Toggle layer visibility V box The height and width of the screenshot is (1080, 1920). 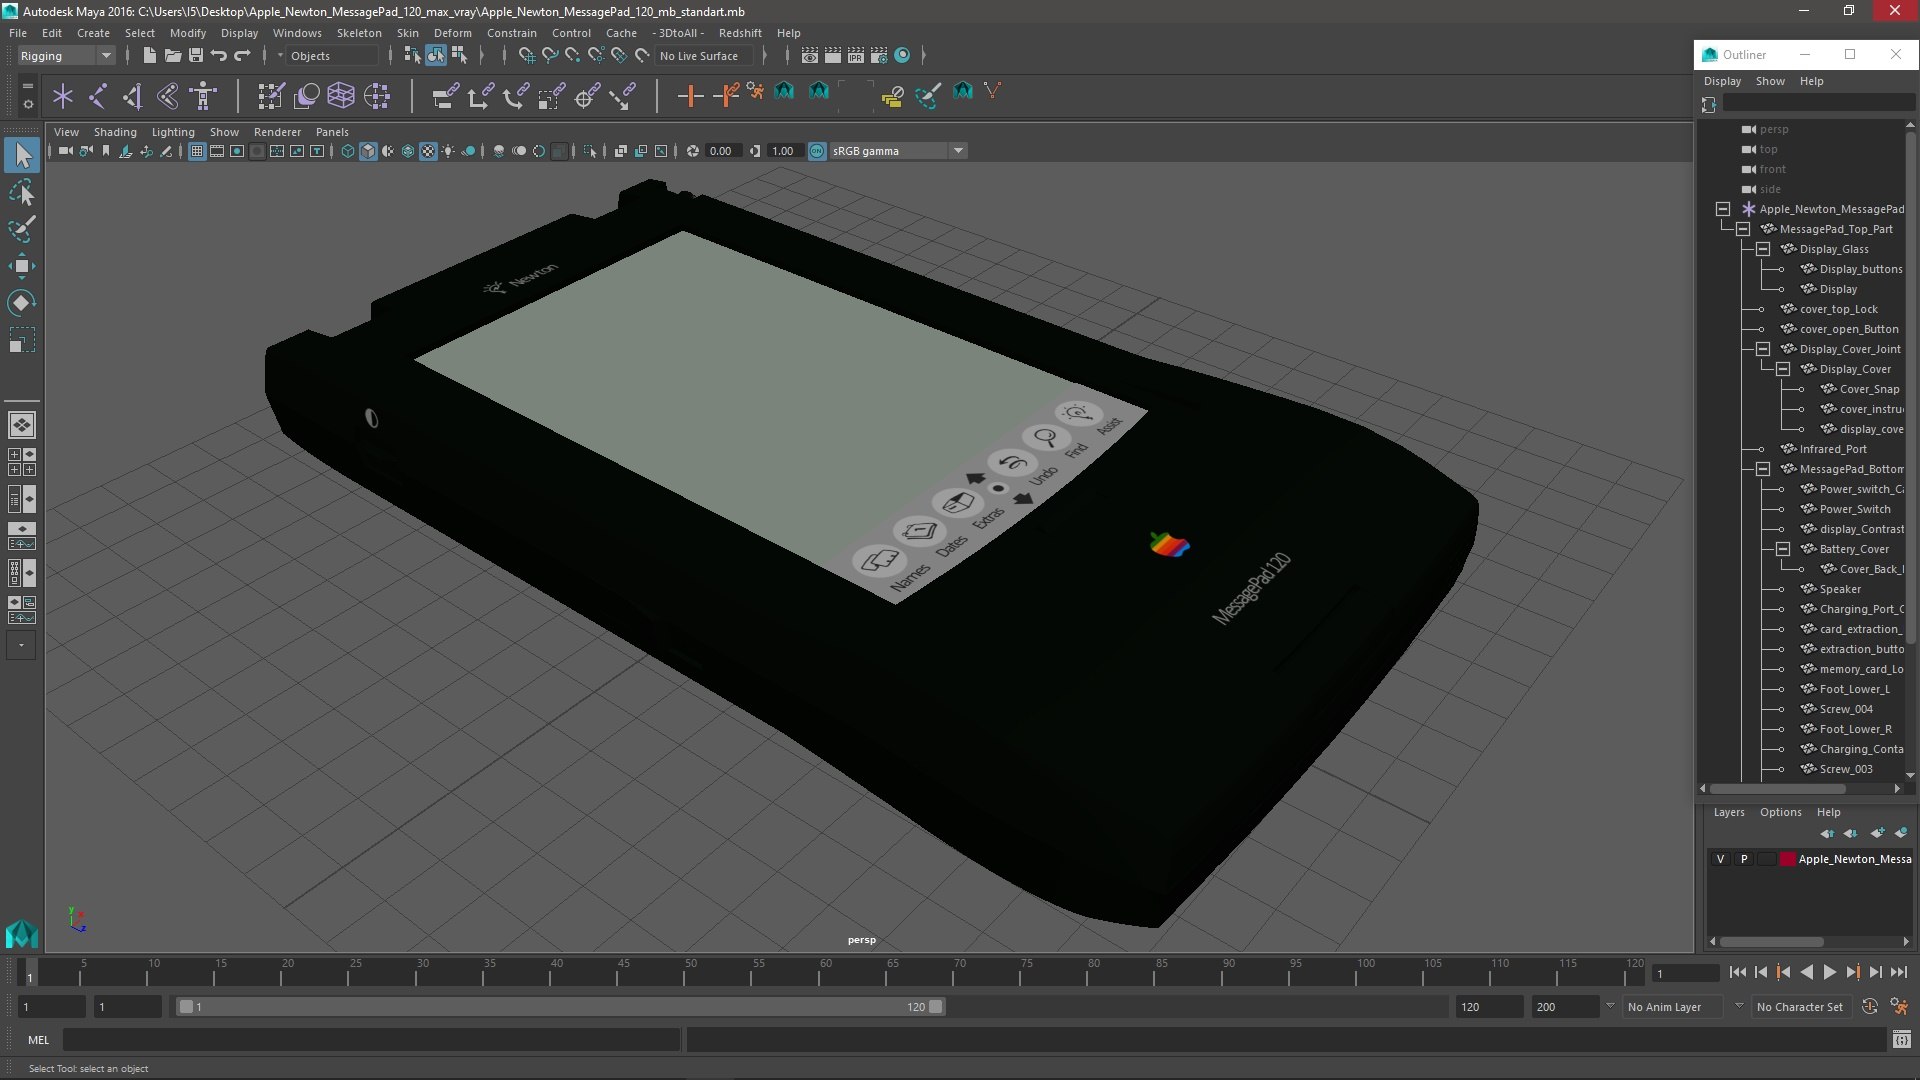point(1720,859)
